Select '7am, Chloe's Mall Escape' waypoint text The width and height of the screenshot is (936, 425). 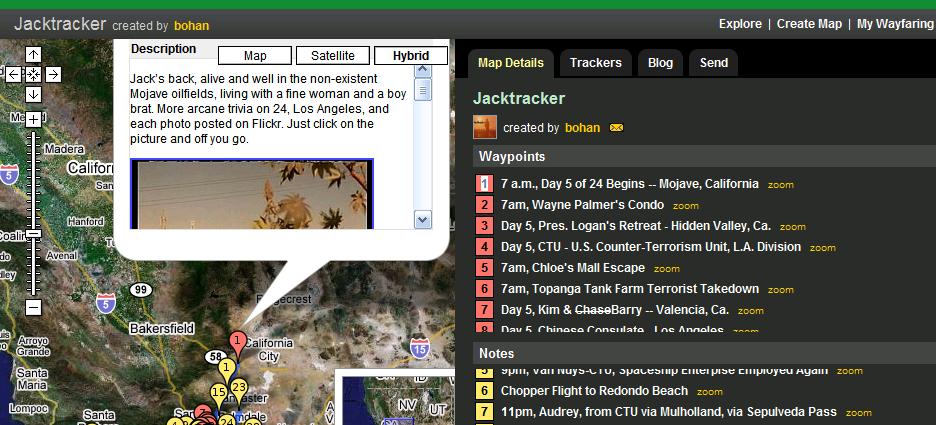(x=573, y=267)
